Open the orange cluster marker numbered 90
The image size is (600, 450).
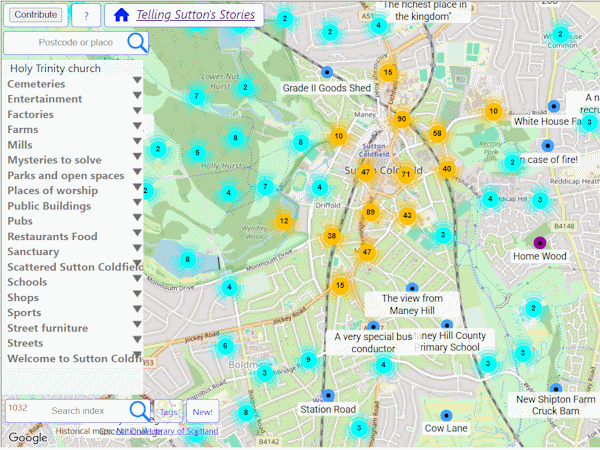[x=401, y=119]
